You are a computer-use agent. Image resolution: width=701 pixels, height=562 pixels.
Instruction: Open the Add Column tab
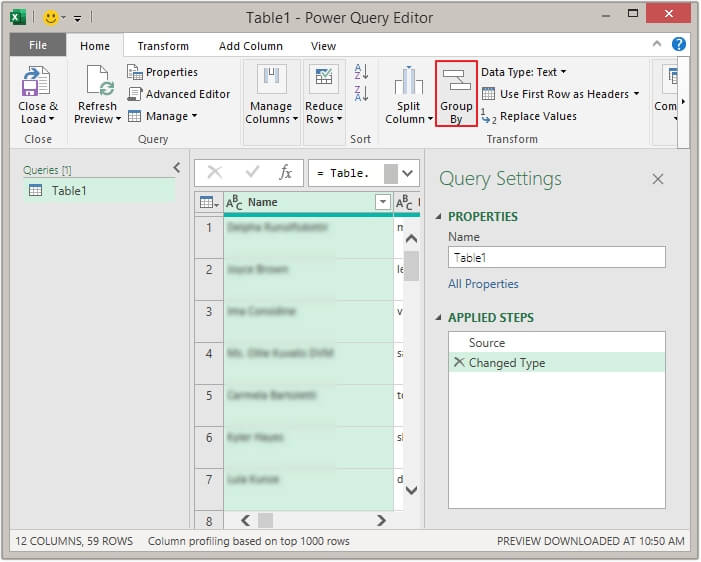(250, 46)
